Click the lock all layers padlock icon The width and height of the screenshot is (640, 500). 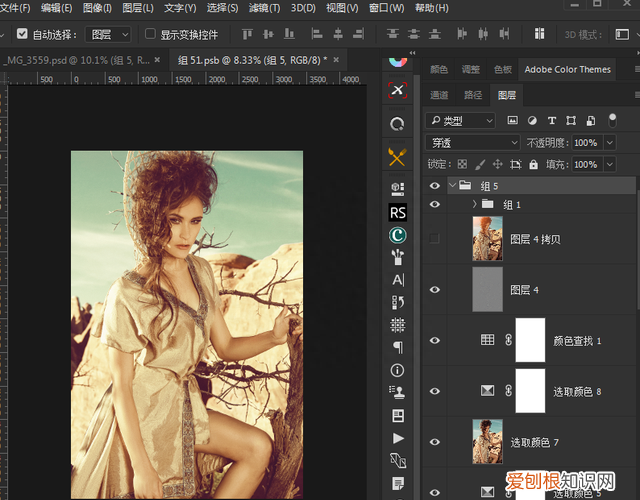tap(534, 165)
